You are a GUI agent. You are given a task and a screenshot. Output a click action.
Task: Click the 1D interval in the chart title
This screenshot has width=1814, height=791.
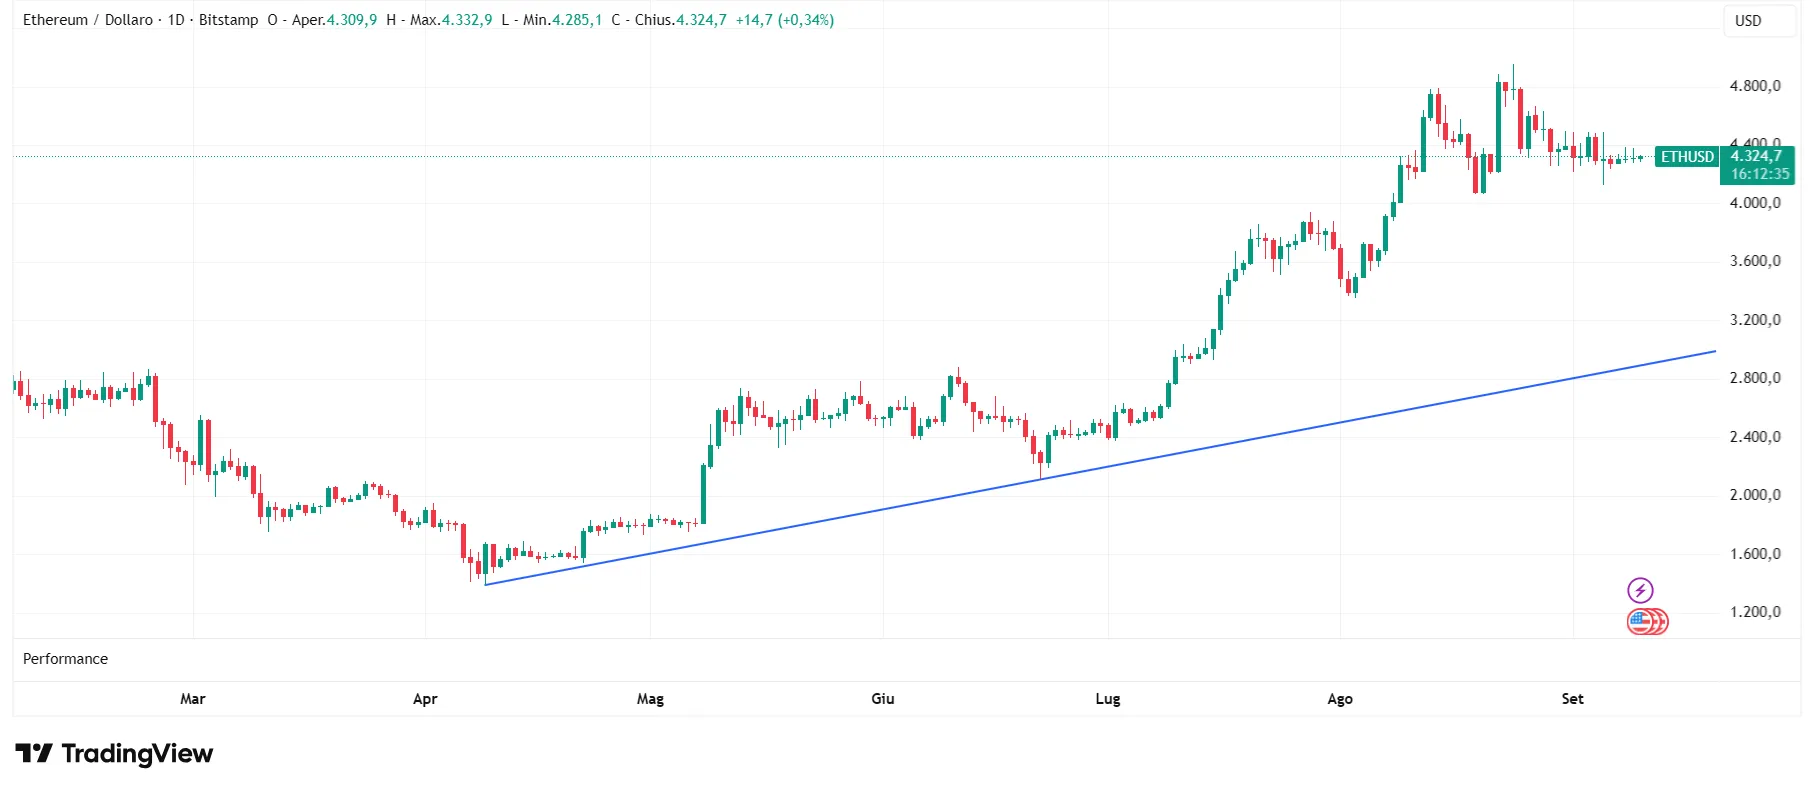pyautogui.click(x=176, y=20)
